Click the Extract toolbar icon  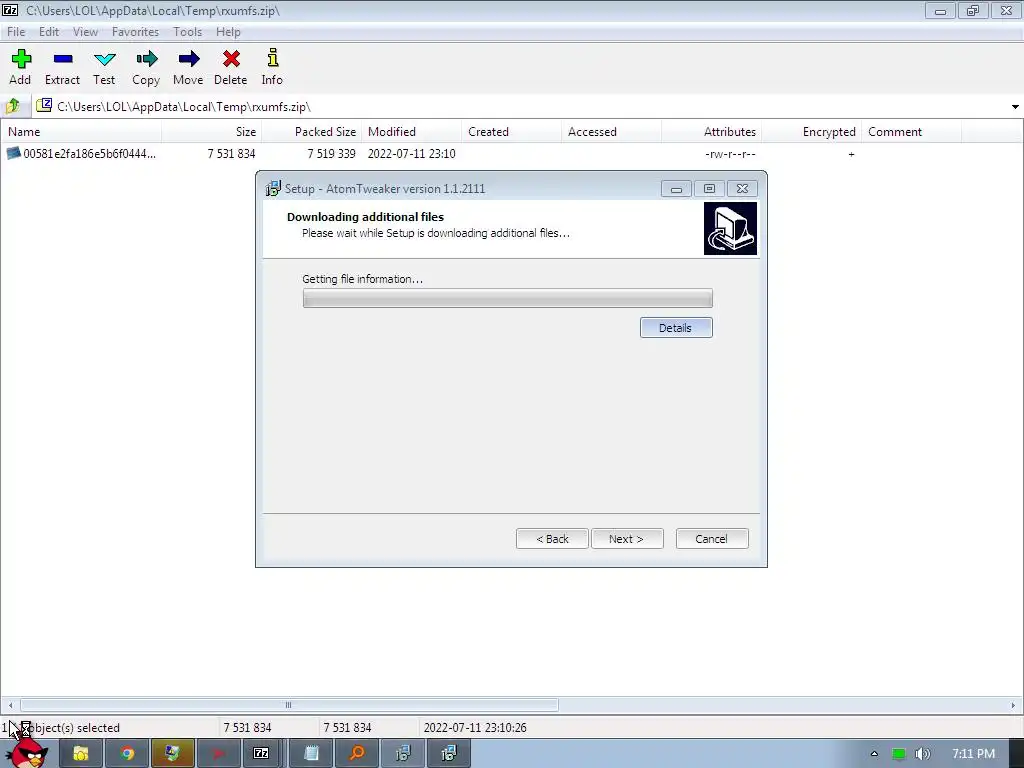pos(63,59)
